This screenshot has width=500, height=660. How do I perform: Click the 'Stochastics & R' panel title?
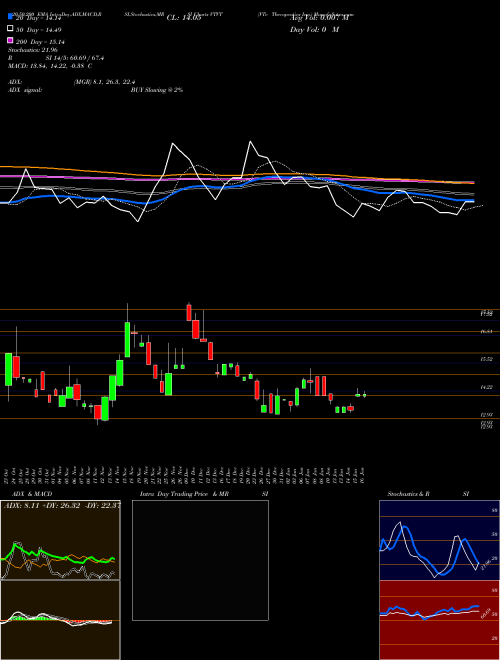click(x=408, y=494)
